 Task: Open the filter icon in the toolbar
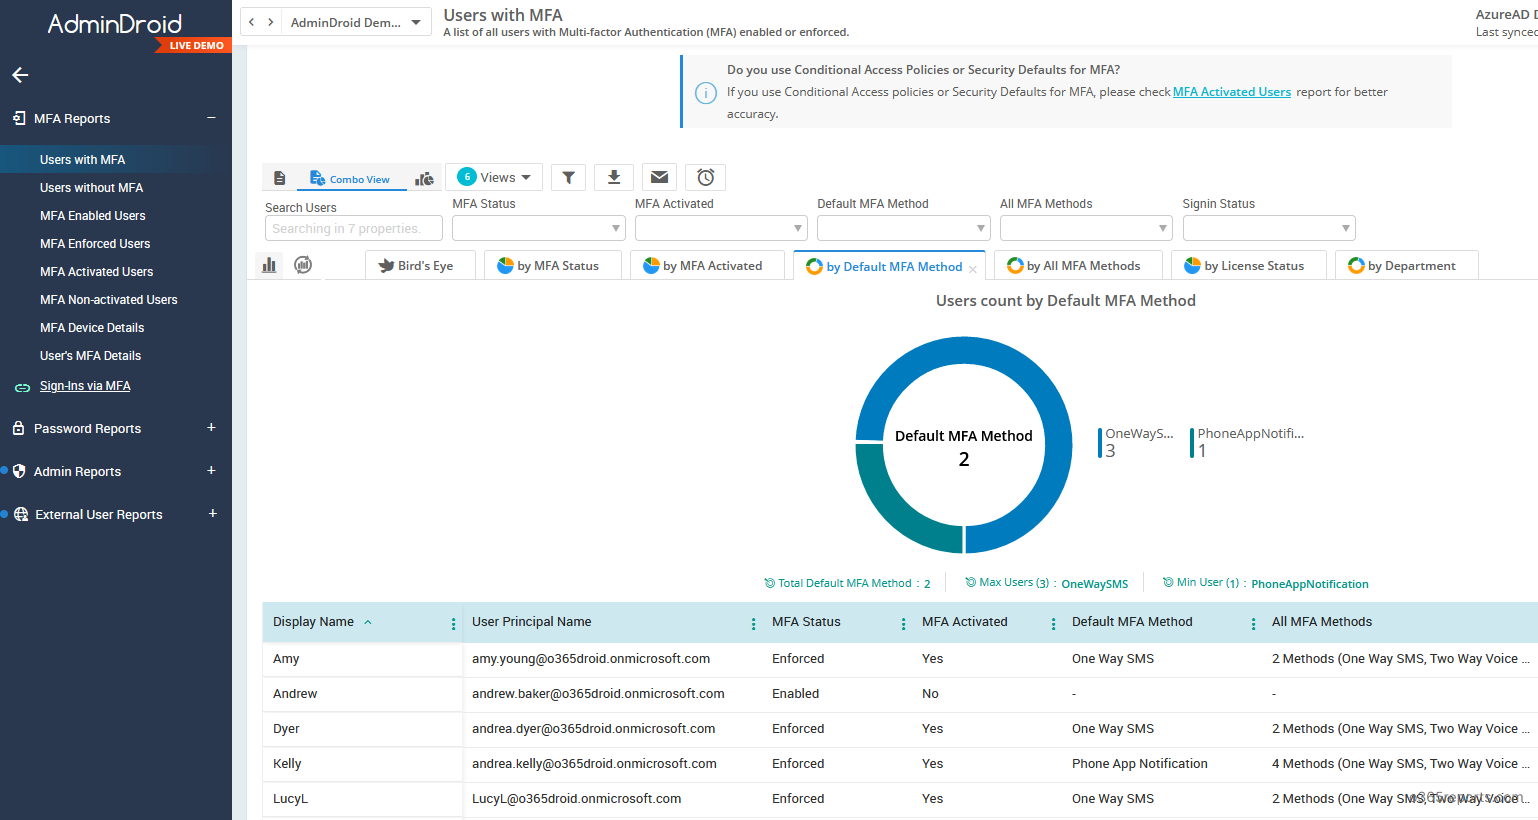click(568, 177)
